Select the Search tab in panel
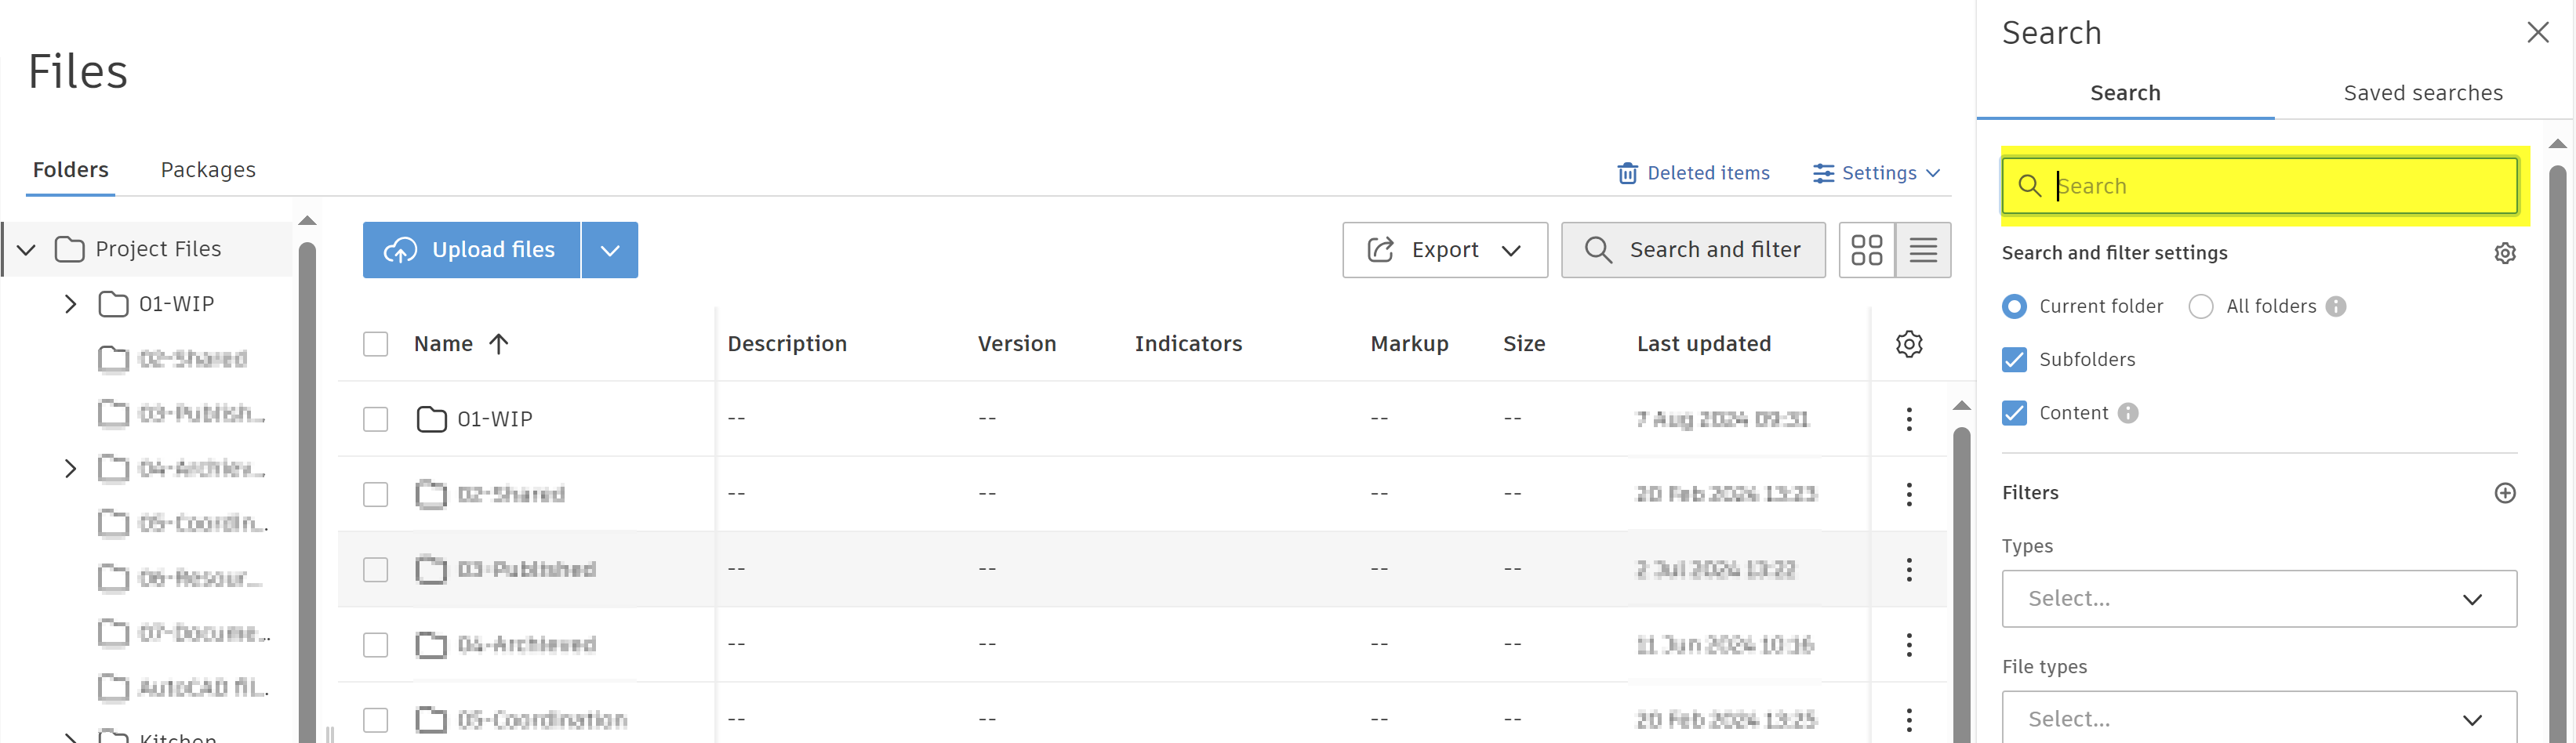The image size is (2576, 743). click(x=2125, y=93)
